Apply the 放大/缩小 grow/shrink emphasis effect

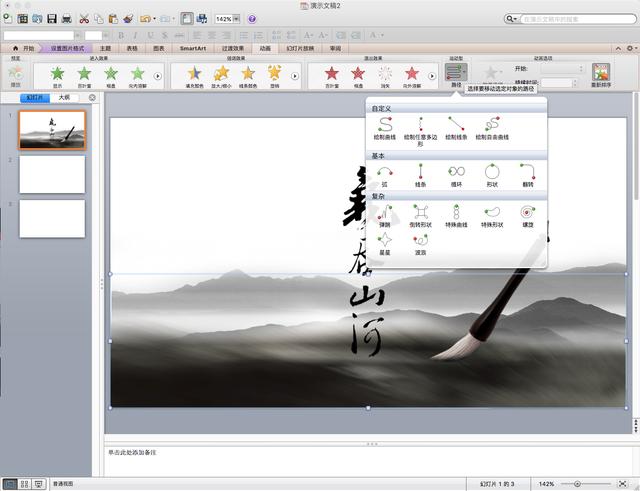[x=221, y=77]
